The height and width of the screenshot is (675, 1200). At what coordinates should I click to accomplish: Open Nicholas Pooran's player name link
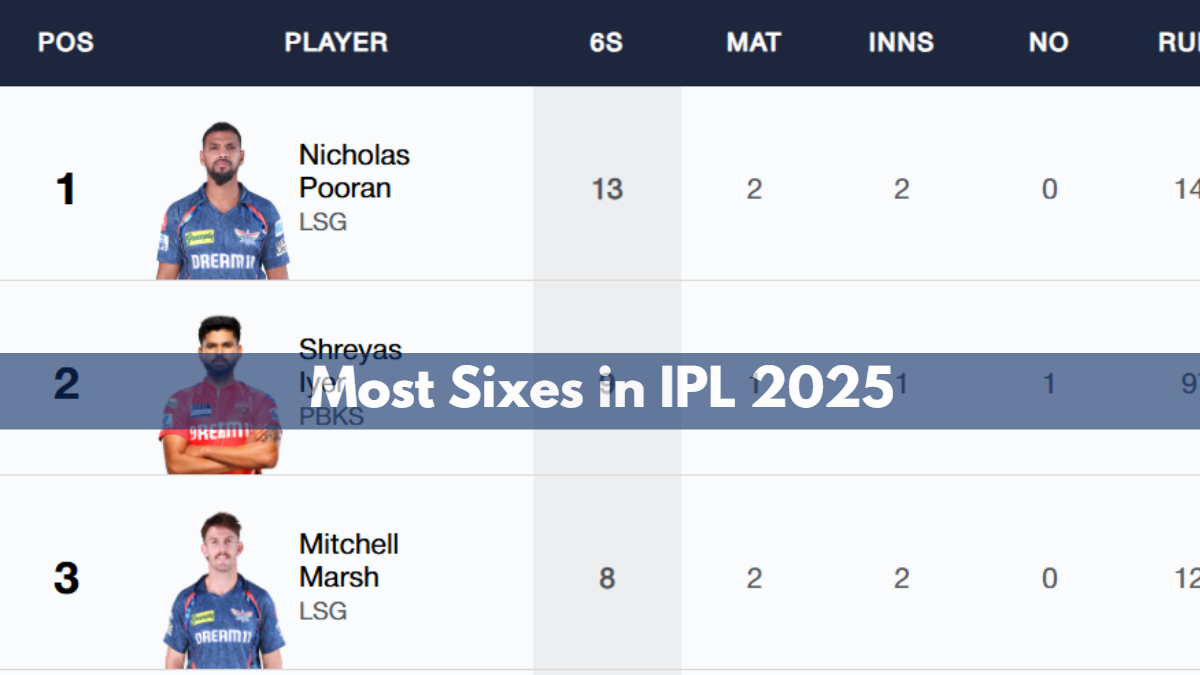(353, 171)
